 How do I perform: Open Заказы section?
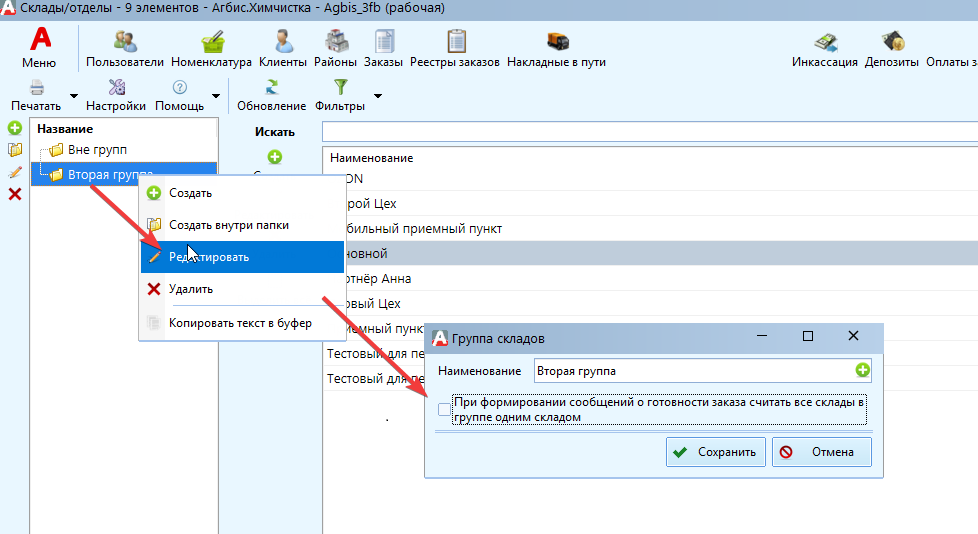384,49
